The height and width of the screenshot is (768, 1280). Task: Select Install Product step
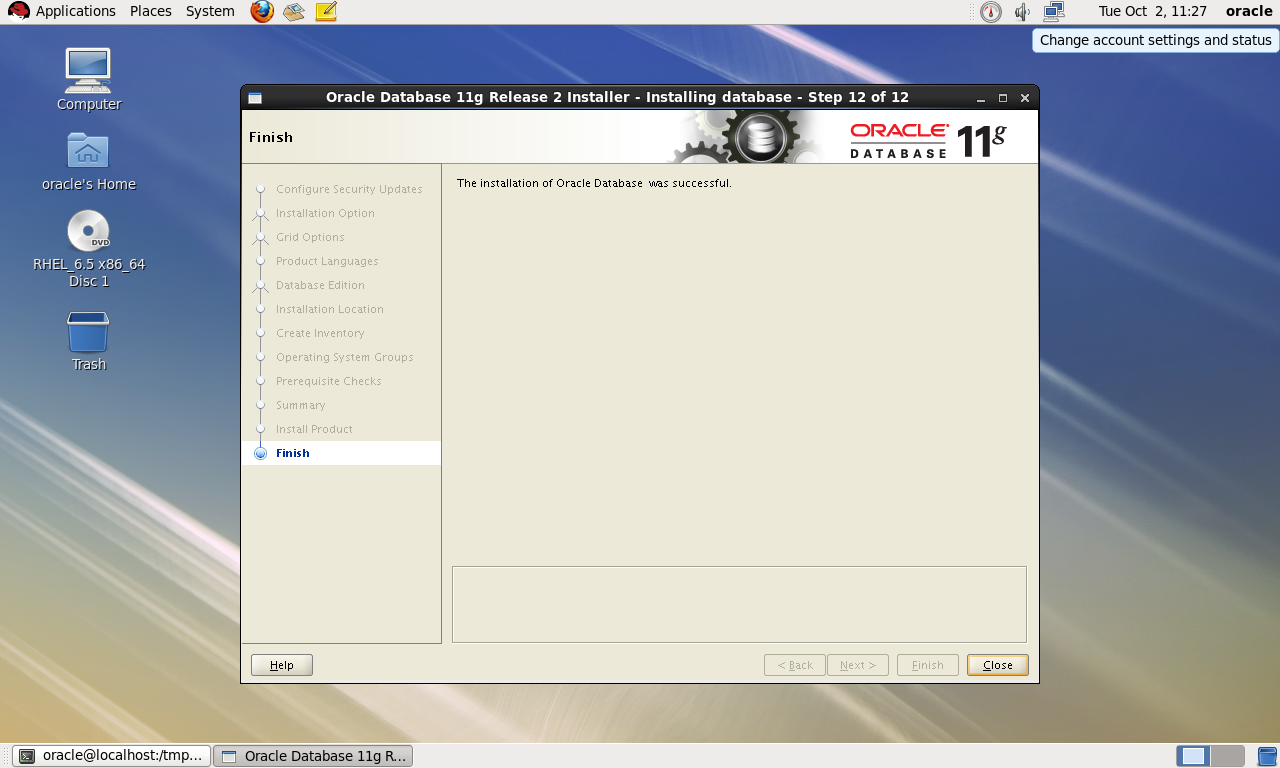click(314, 429)
